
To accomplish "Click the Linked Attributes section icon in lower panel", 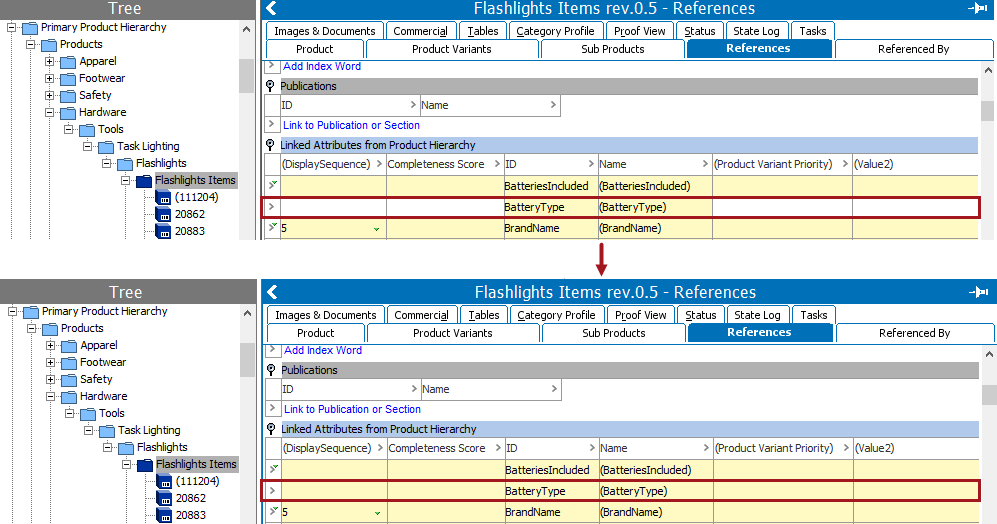I will tap(271, 429).
